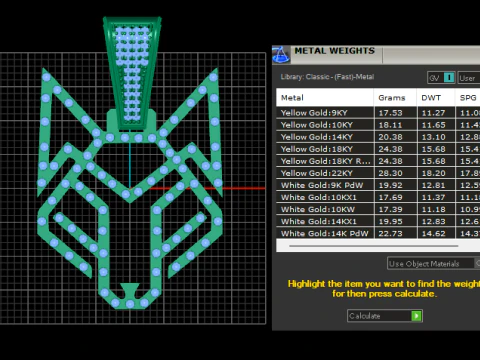
Task: Select the User option
Action: (x=469, y=78)
